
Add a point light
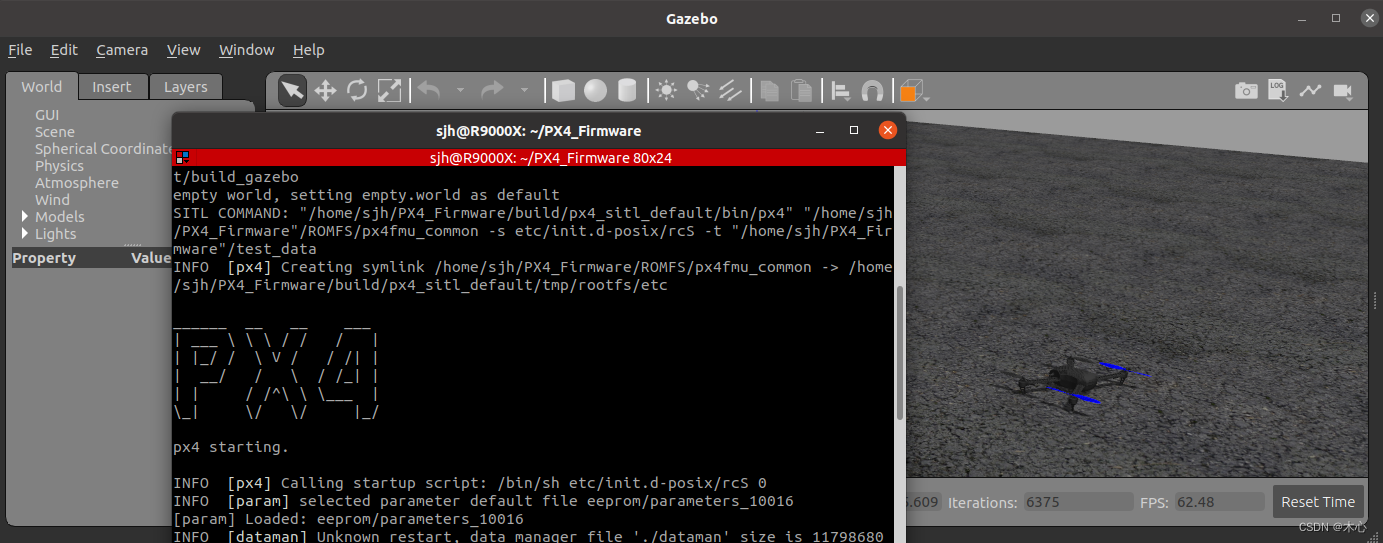click(x=666, y=91)
